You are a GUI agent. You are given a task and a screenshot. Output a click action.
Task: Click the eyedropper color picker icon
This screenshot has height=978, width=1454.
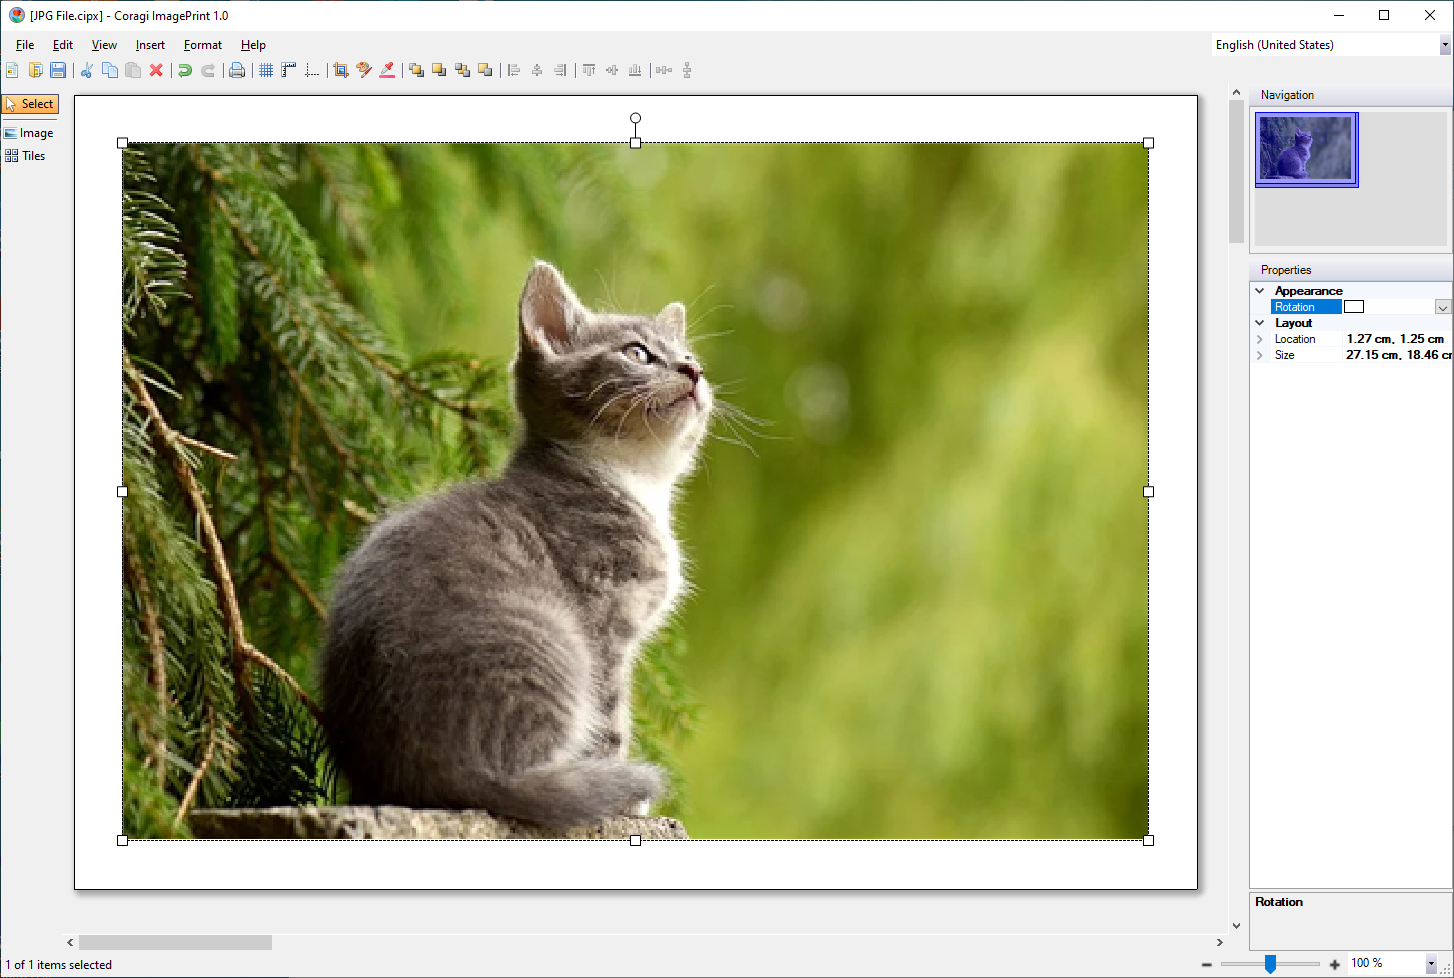[387, 70]
